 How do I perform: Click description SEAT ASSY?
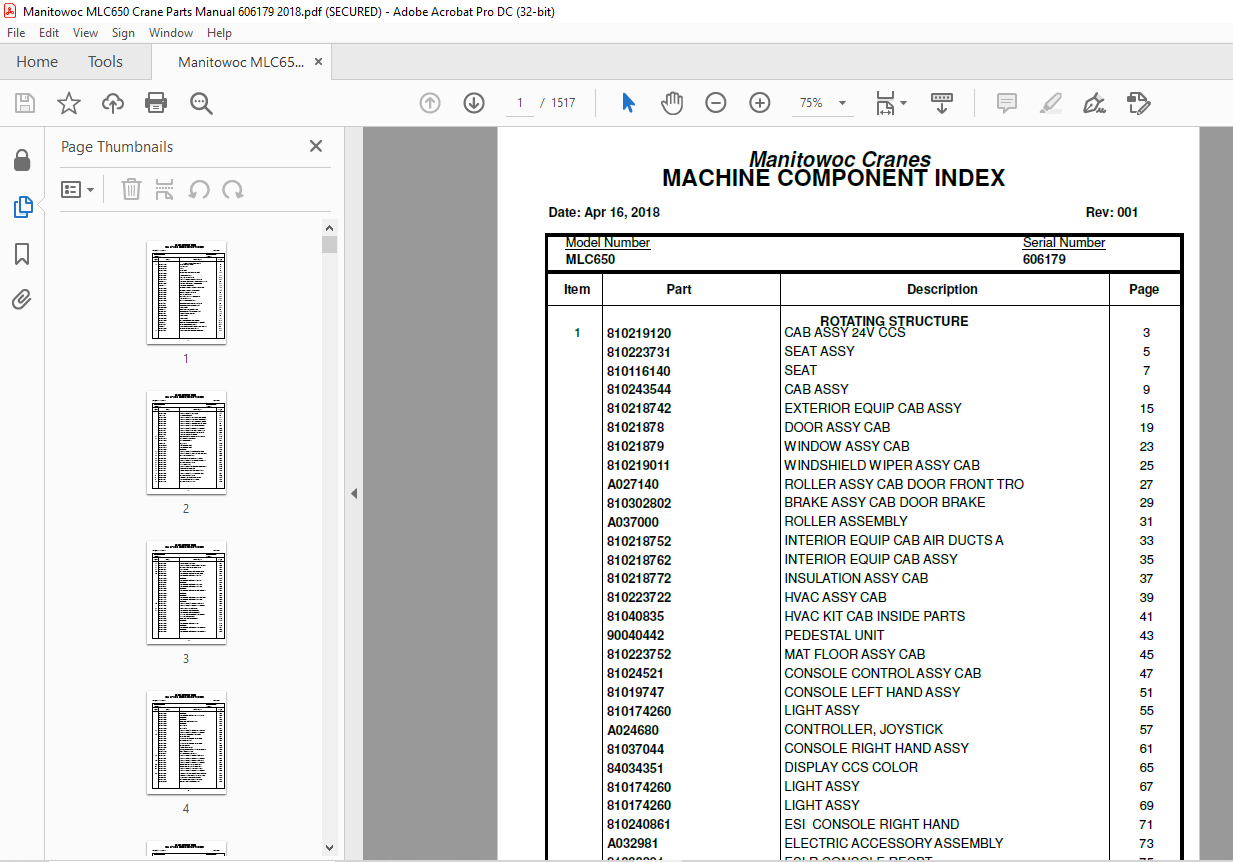point(819,351)
